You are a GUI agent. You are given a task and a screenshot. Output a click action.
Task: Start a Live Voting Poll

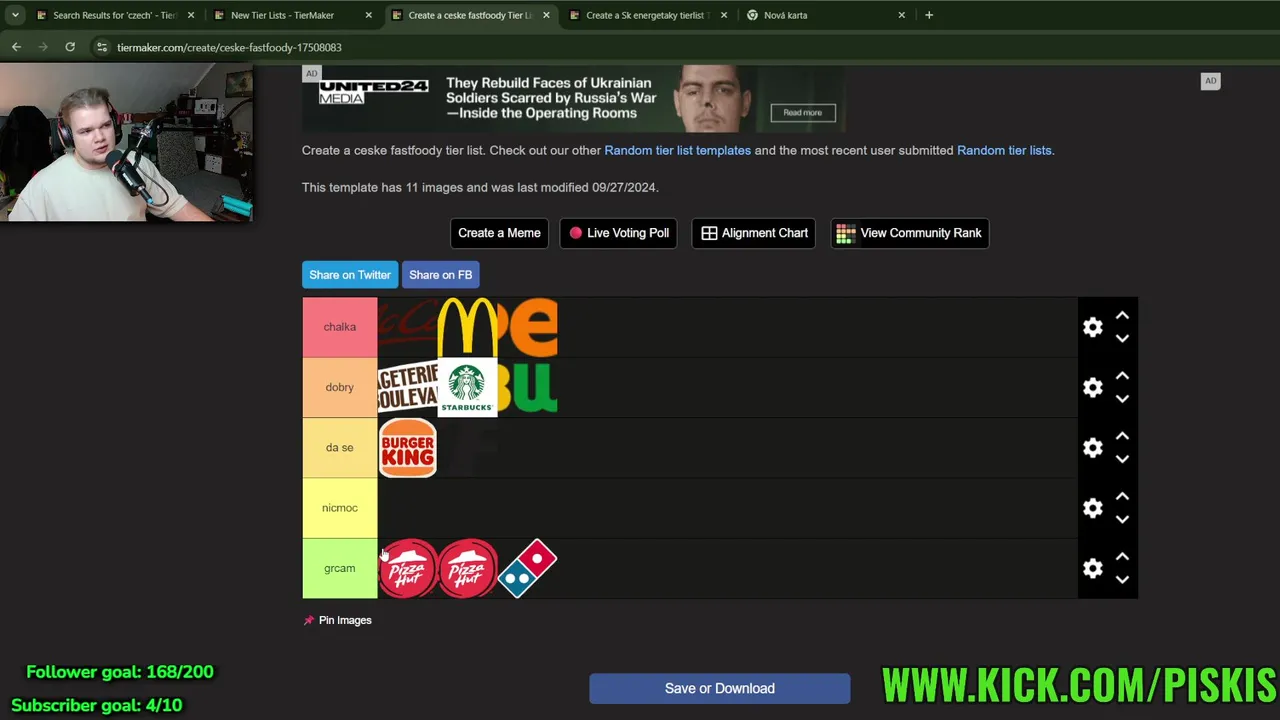(x=619, y=233)
